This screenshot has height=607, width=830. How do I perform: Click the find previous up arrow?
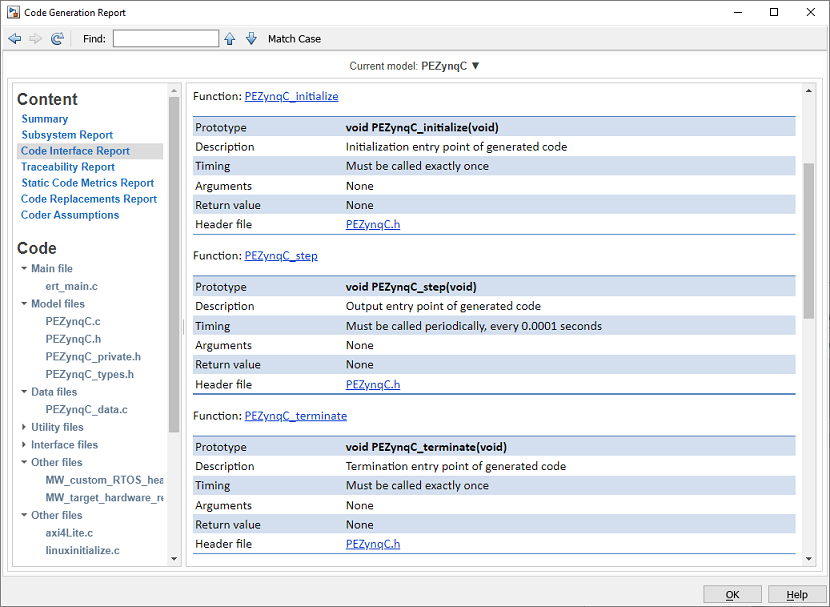point(230,39)
